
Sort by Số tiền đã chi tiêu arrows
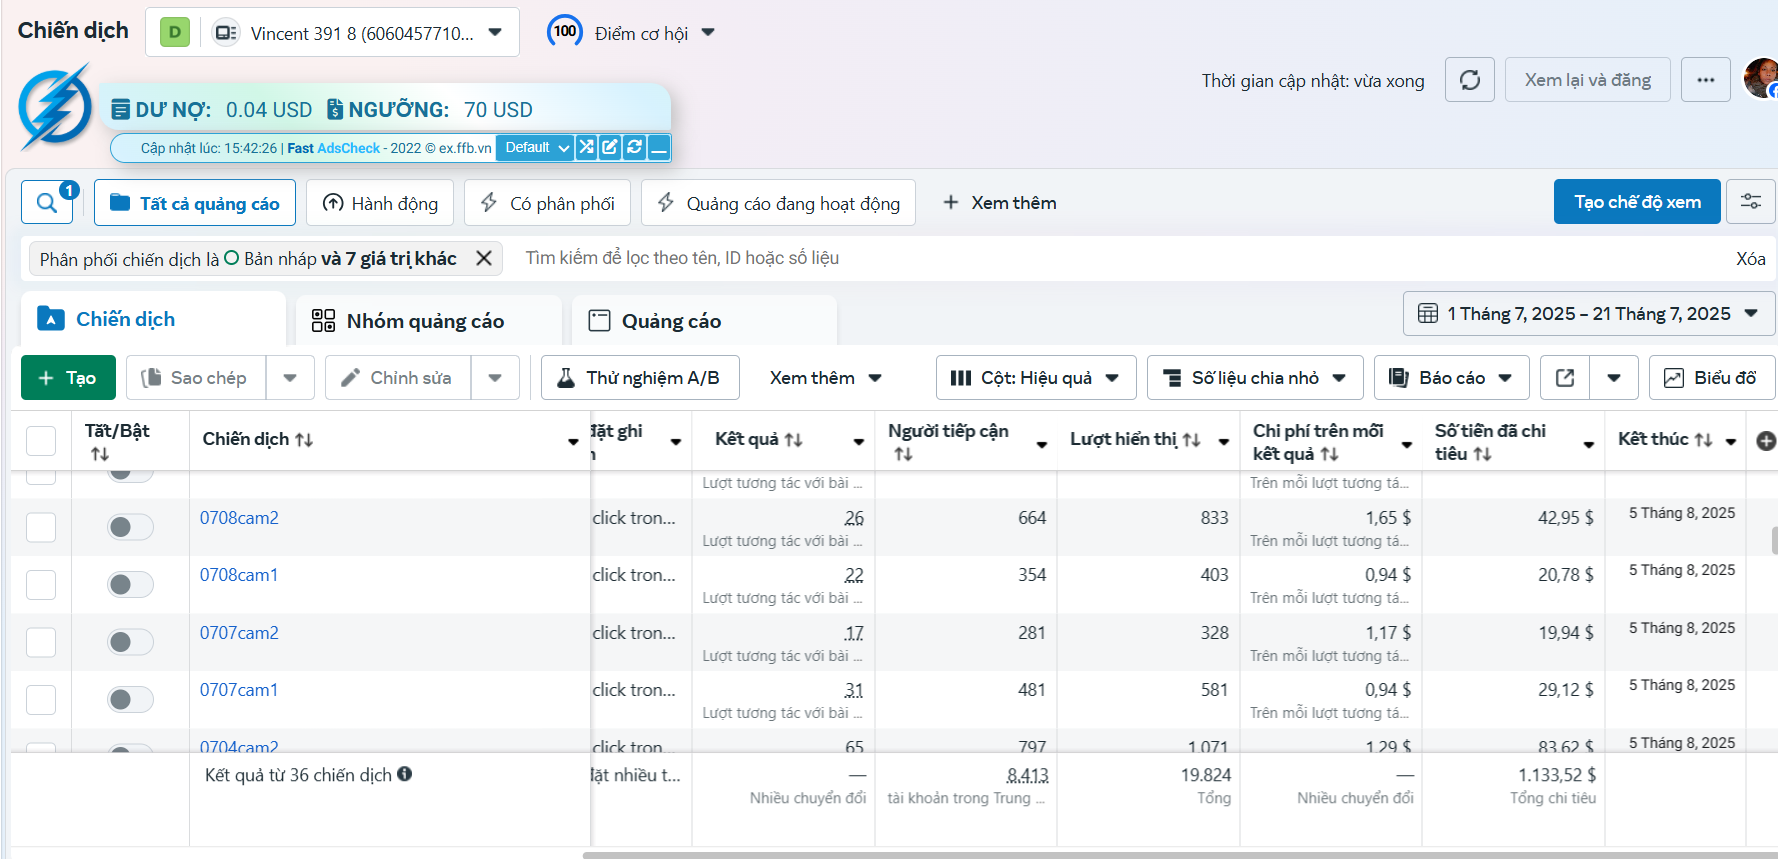[1482, 454]
